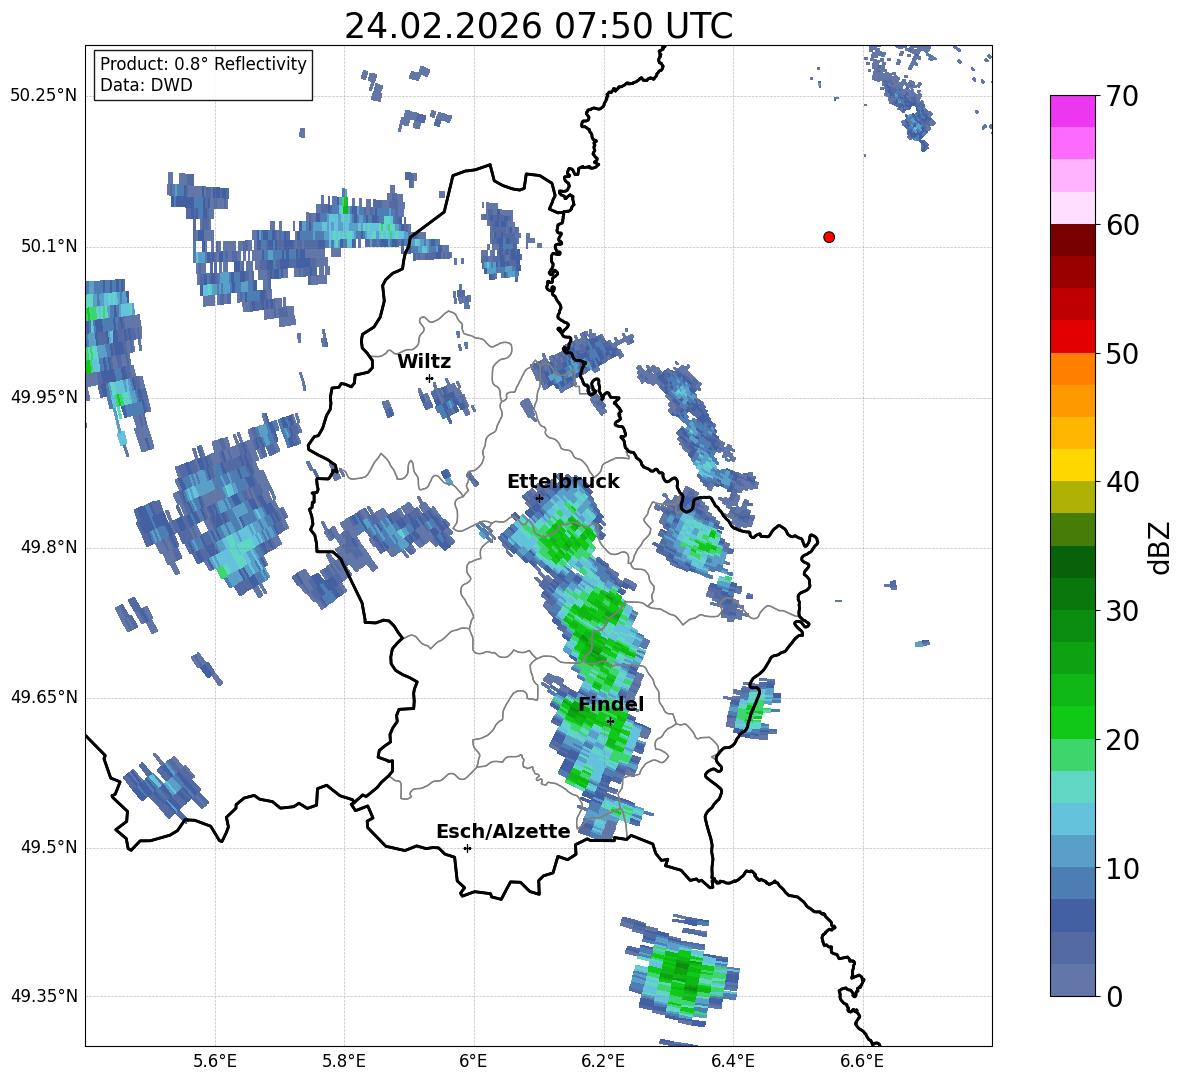Click the Wiltz cross location marker
This screenshot has width=1184, height=1081.
click(x=430, y=378)
